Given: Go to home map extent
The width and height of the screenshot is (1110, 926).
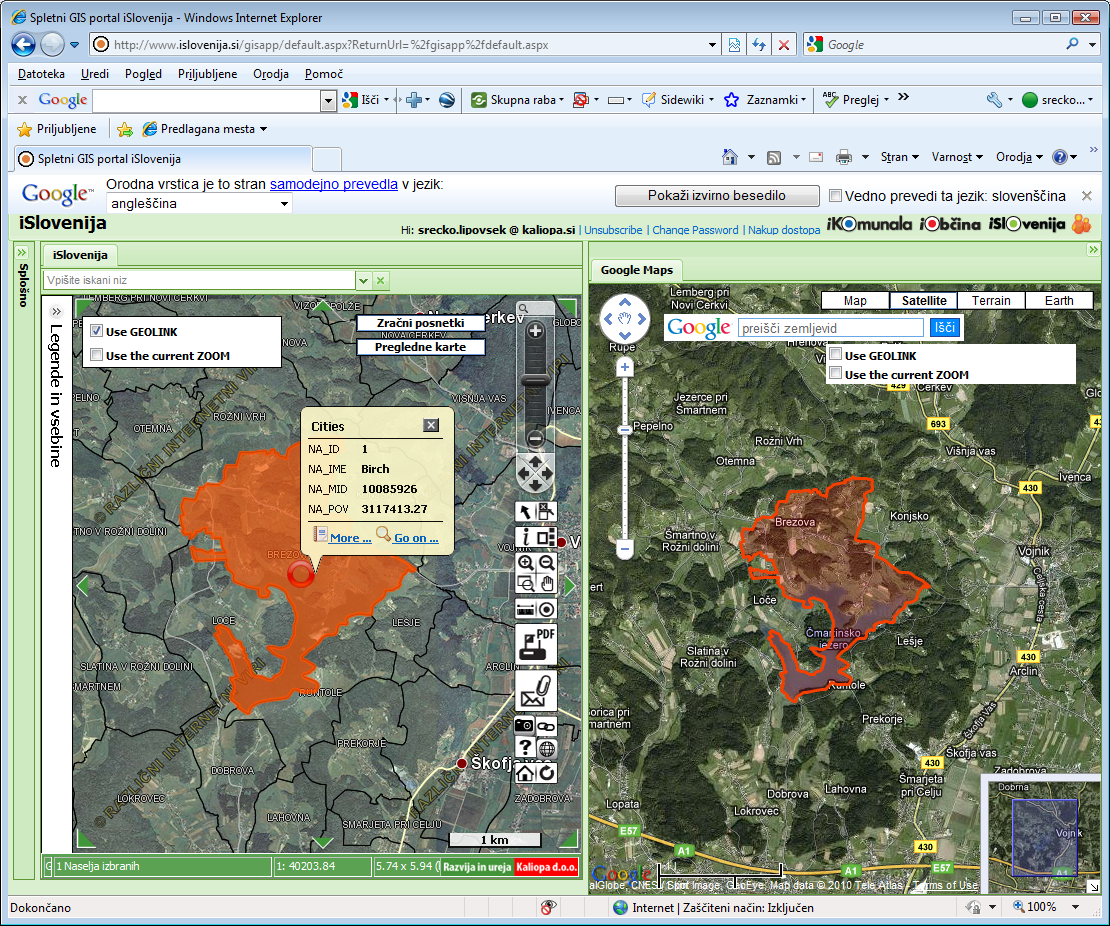Looking at the screenshot, I should [525, 772].
